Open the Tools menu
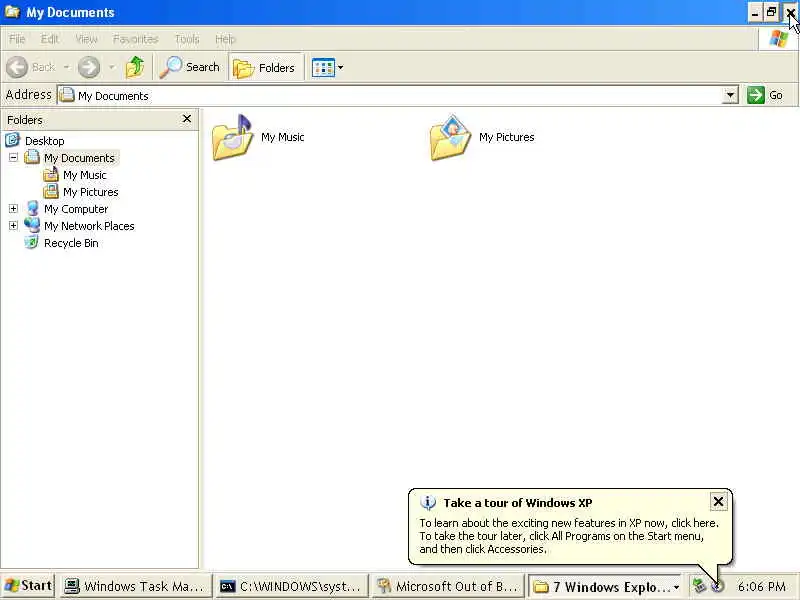The width and height of the screenshot is (800, 600). pyautogui.click(x=187, y=39)
